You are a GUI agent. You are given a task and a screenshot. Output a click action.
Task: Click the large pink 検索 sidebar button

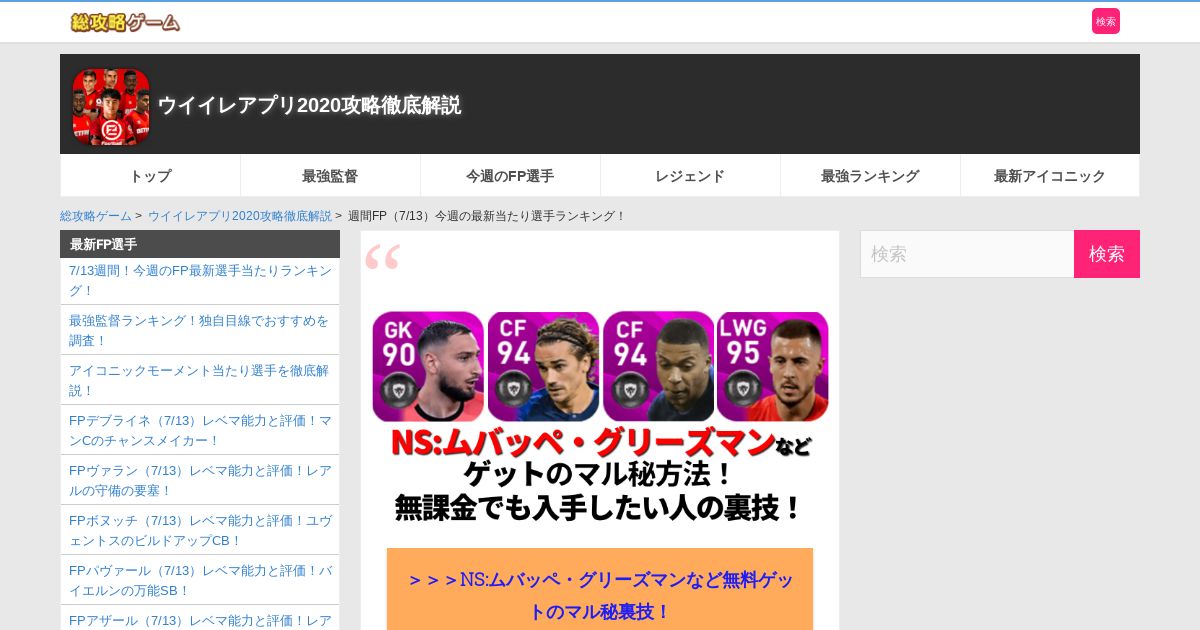1107,254
